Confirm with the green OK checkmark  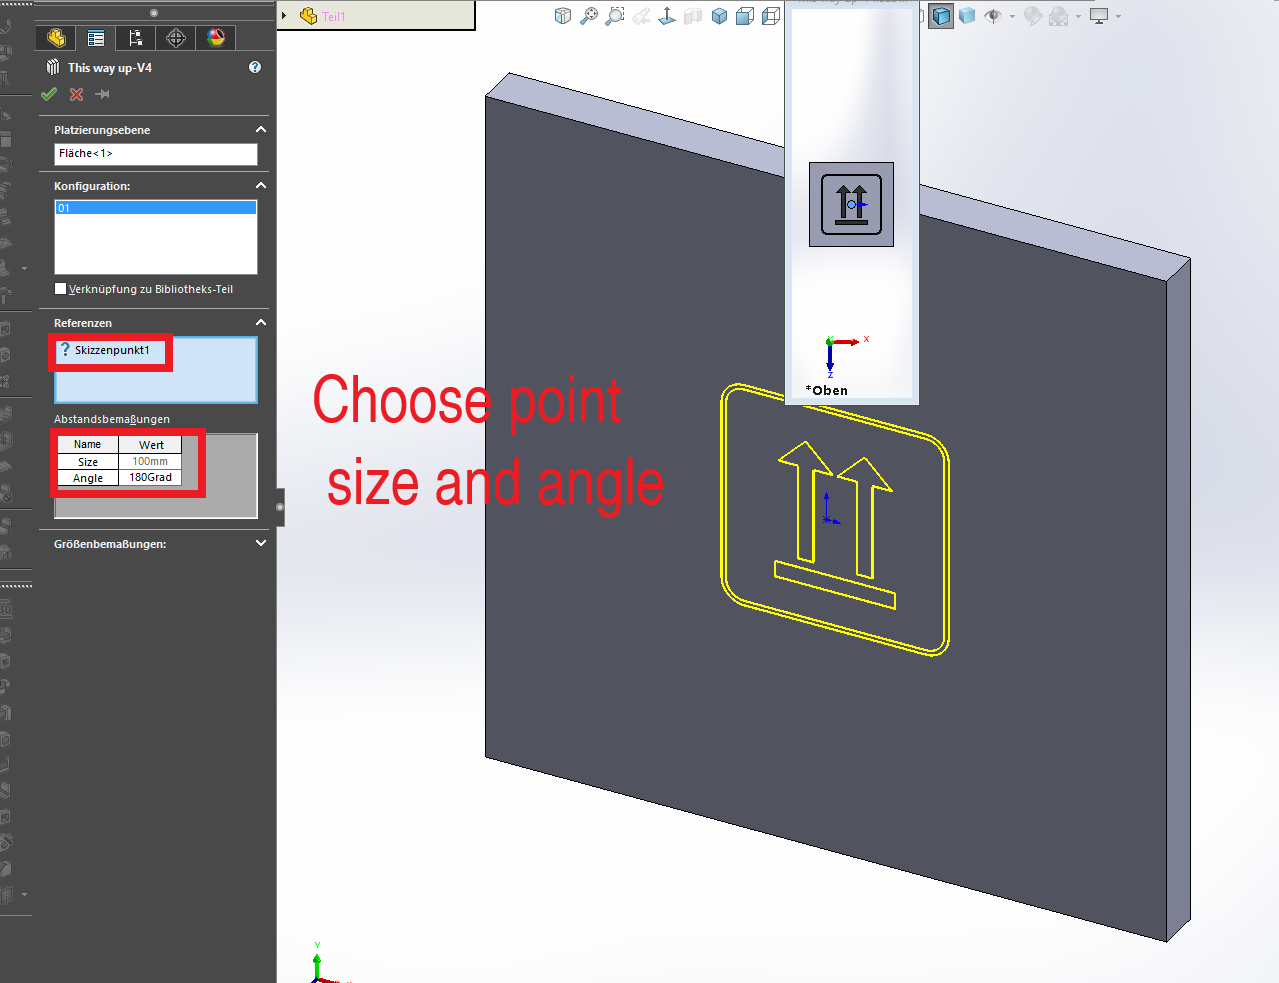(49, 94)
